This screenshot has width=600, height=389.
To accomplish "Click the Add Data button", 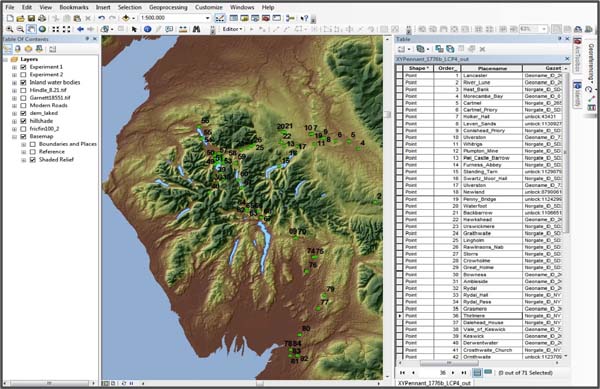I will point(126,18).
